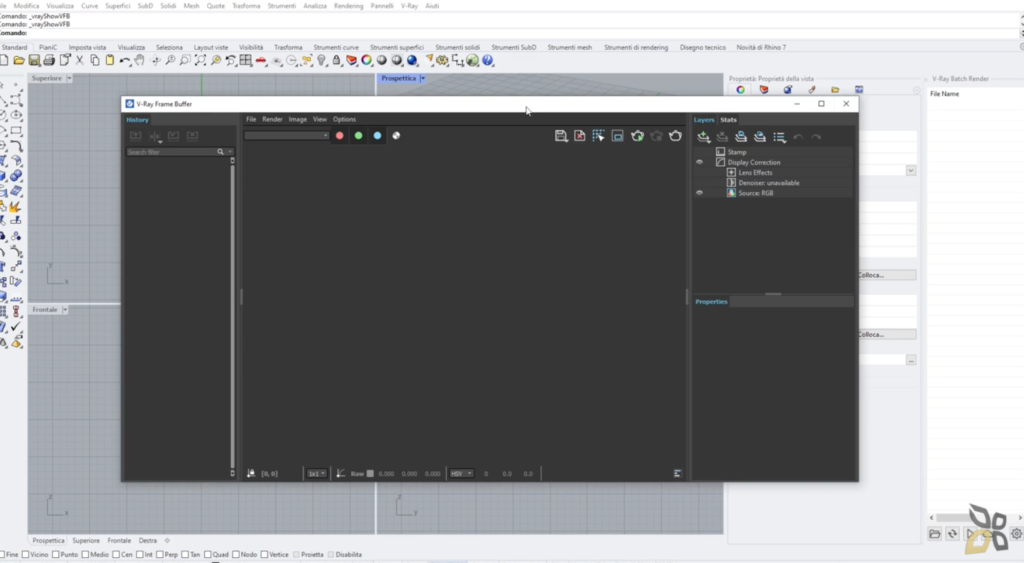Click the Render teapot icon

click(675, 136)
